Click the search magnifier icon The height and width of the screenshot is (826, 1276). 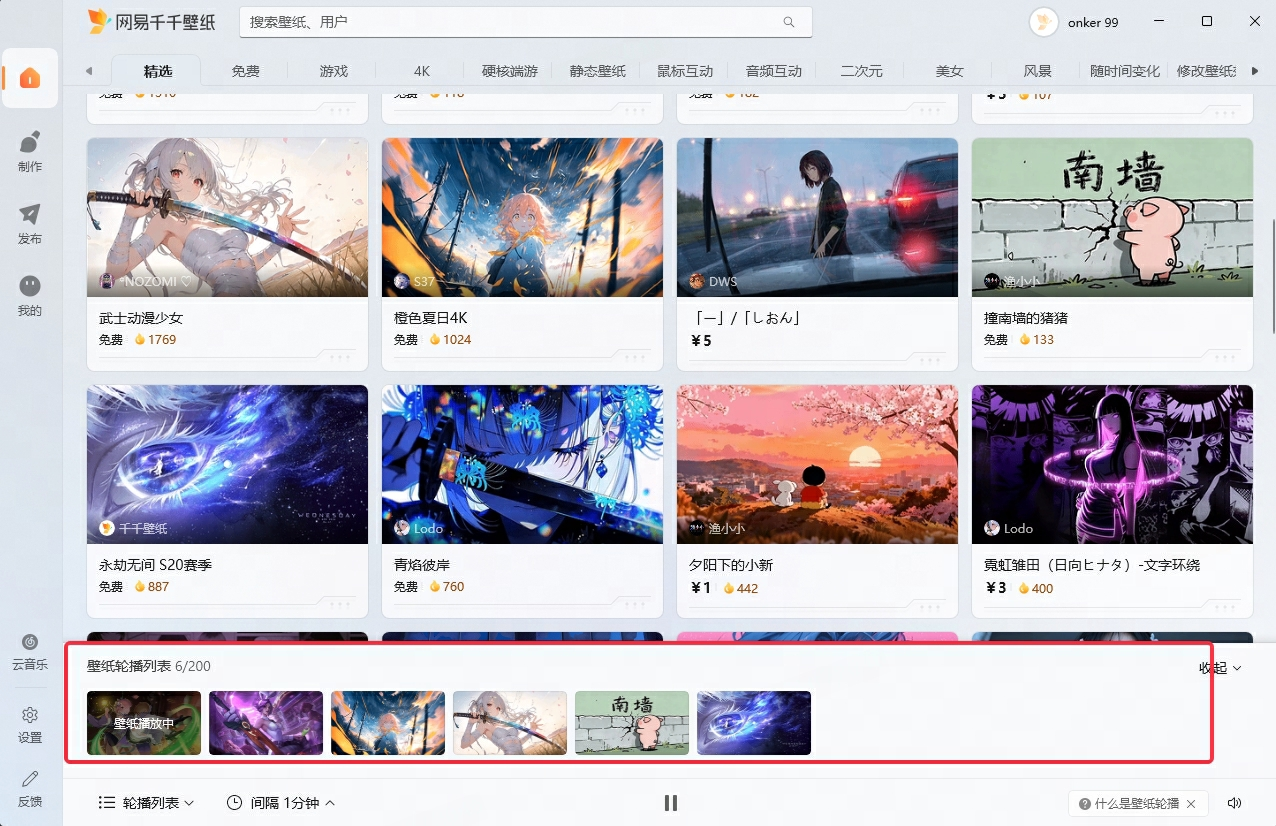coord(789,22)
